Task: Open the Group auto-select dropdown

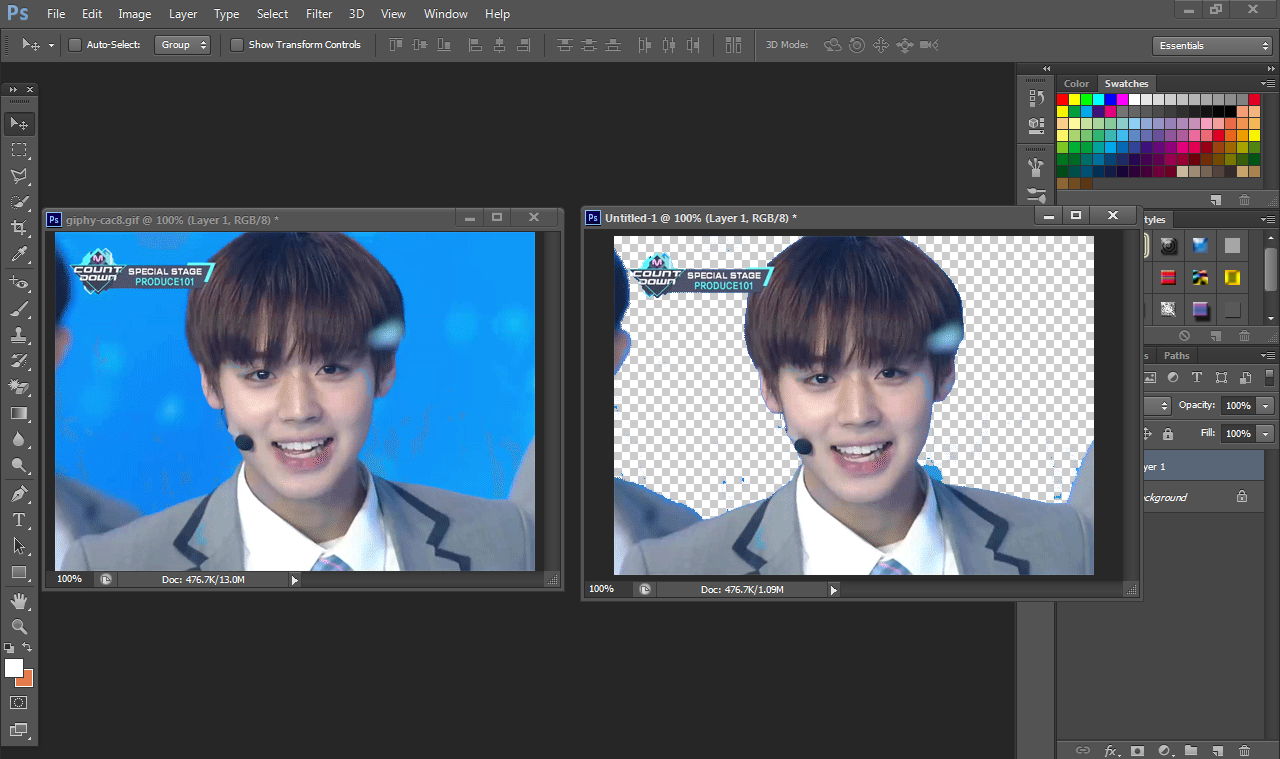Action: click(183, 45)
